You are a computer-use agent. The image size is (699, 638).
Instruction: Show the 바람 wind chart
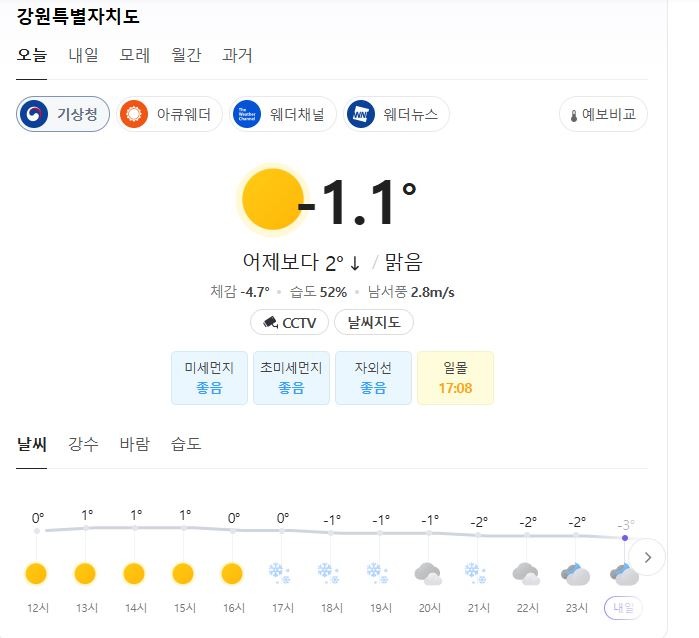pyautogui.click(x=135, y=444)
